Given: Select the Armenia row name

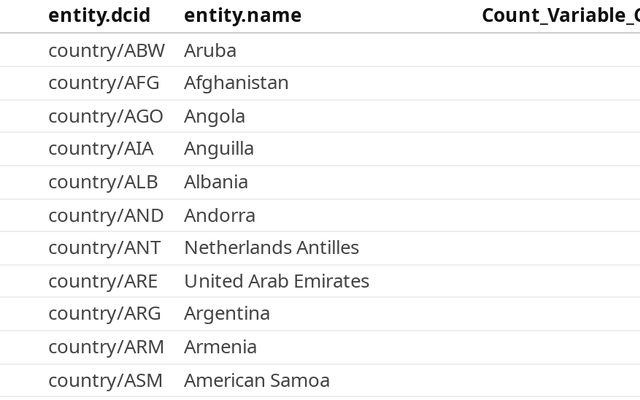Looking at the screenshot, I should 220,347.
